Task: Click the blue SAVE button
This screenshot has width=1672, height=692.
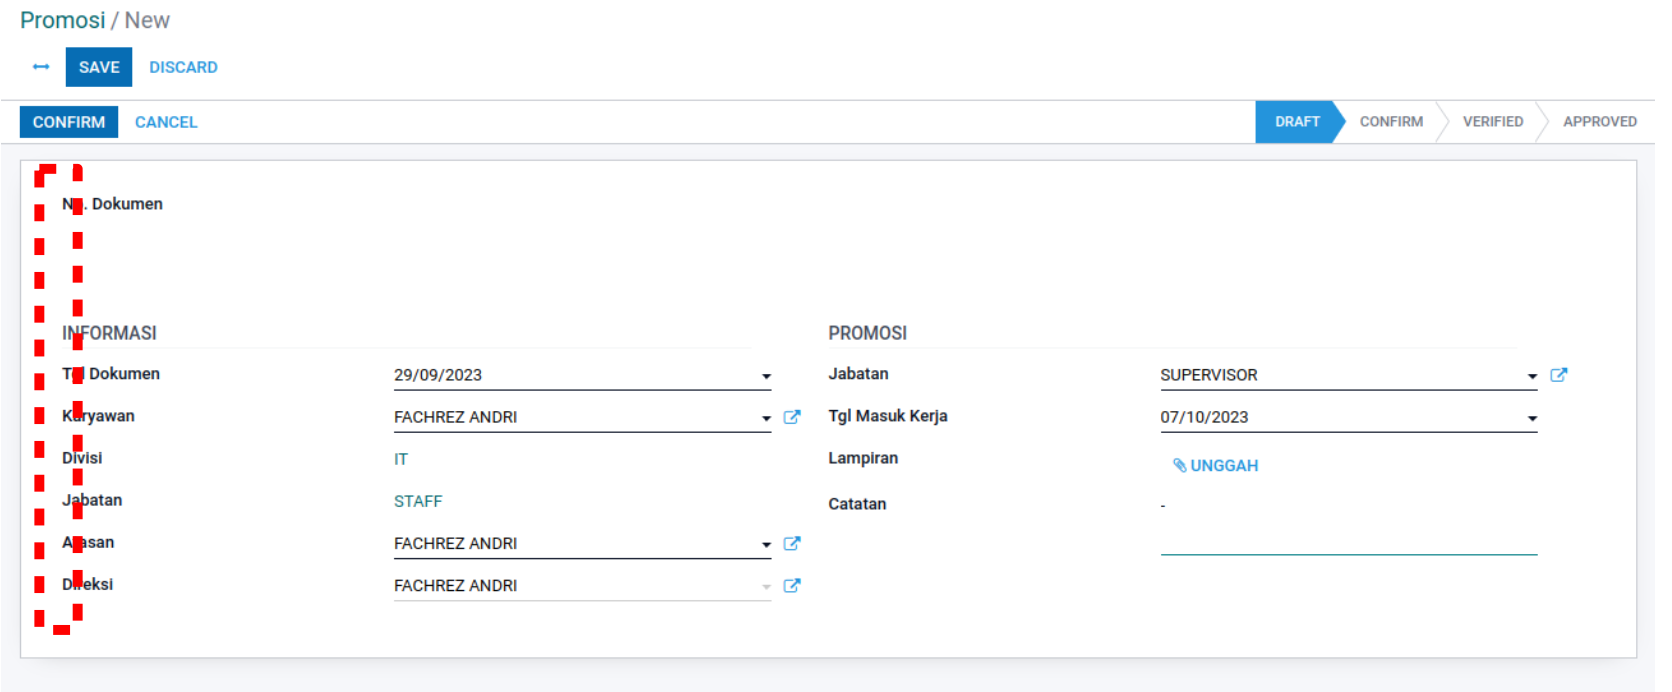Action: click(x=99, y=67)
